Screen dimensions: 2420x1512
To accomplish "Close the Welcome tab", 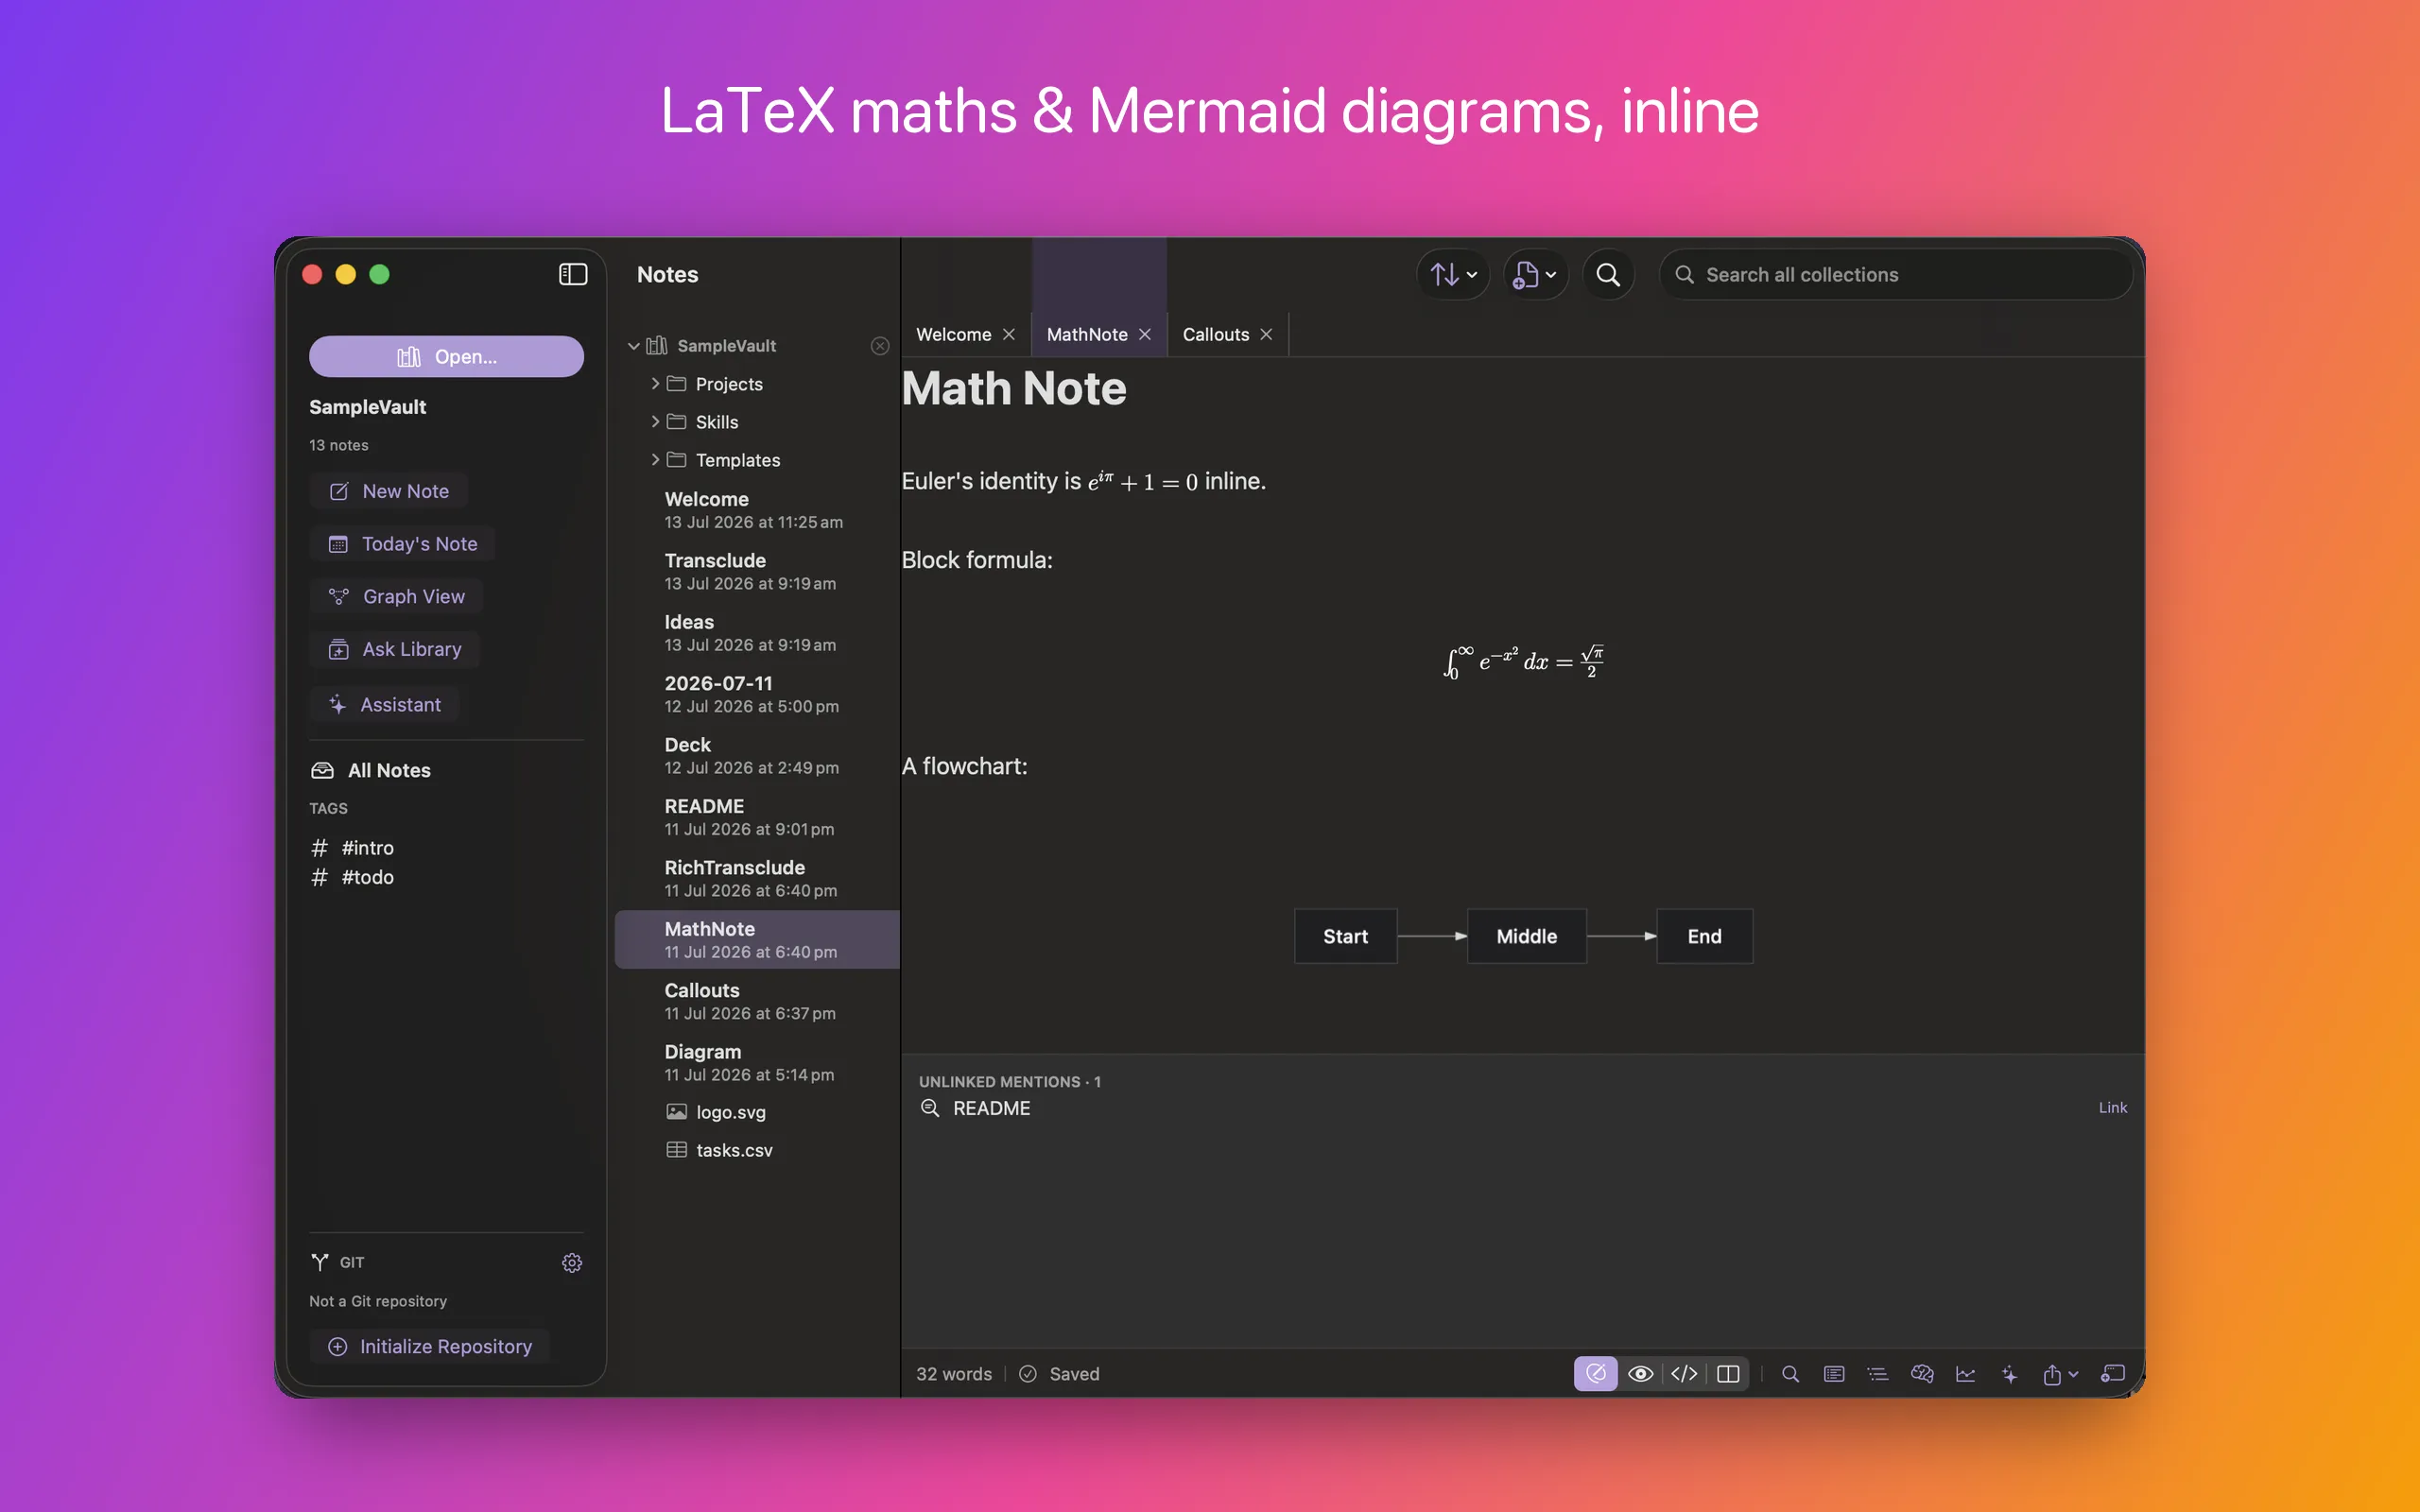I will pyautogui.click(x=1008, y=335).
